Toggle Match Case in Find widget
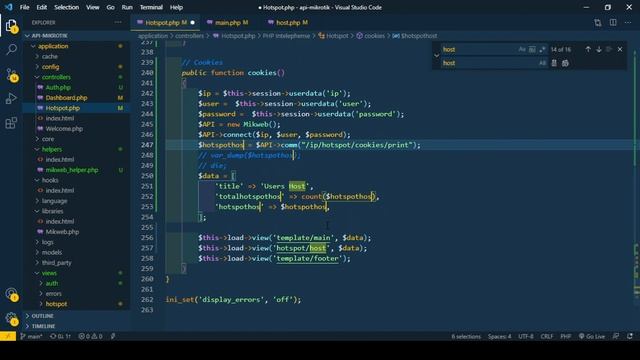This screenshot has width=640, height=360. click(522, 49)
